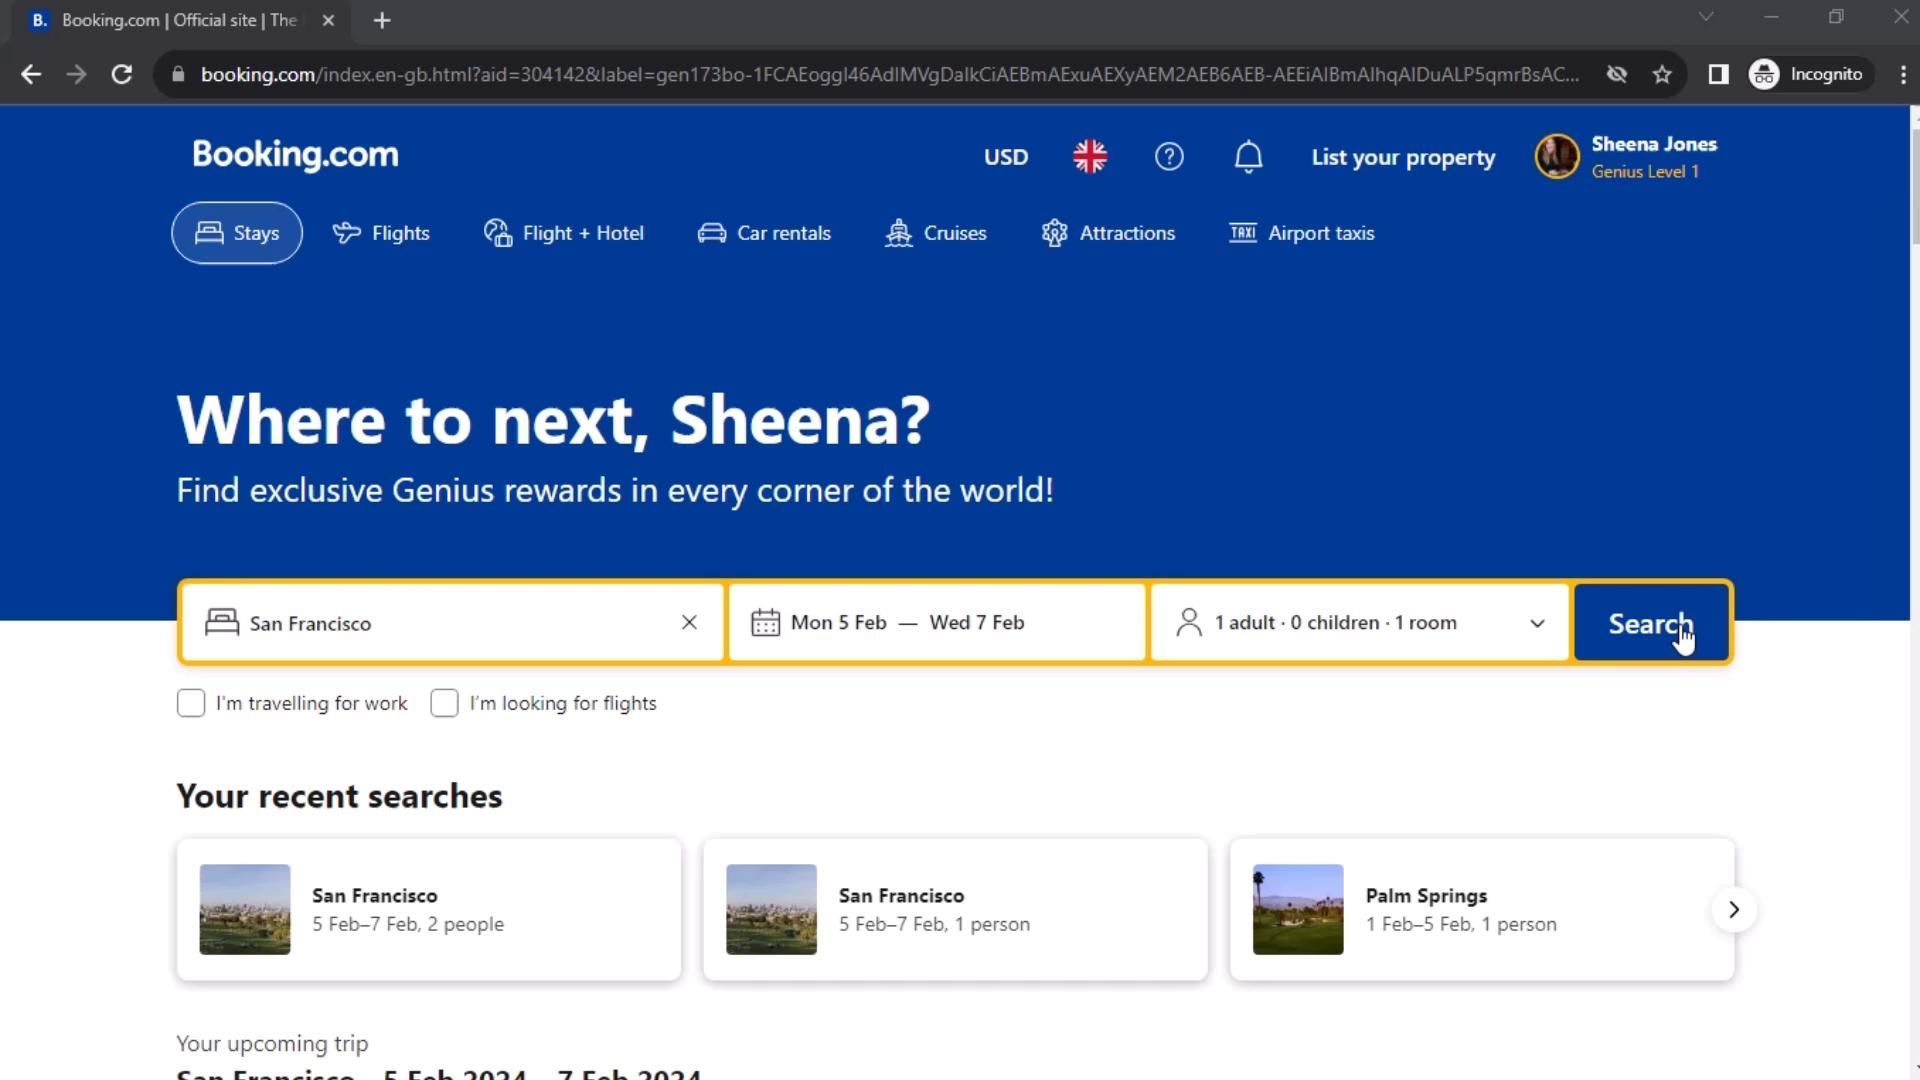Viewport: 1920px width, 1080px height.
Task: Change language via UK flag icon
Action: tap(1090, 157)
